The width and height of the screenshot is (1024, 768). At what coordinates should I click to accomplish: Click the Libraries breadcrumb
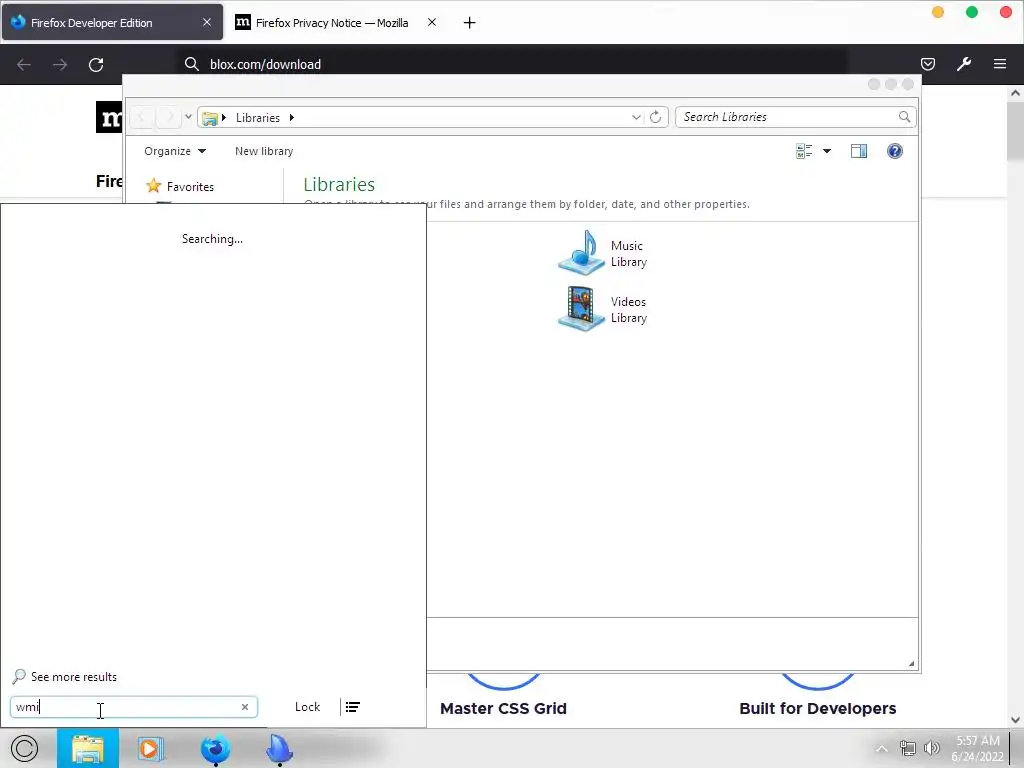point(257,118)
